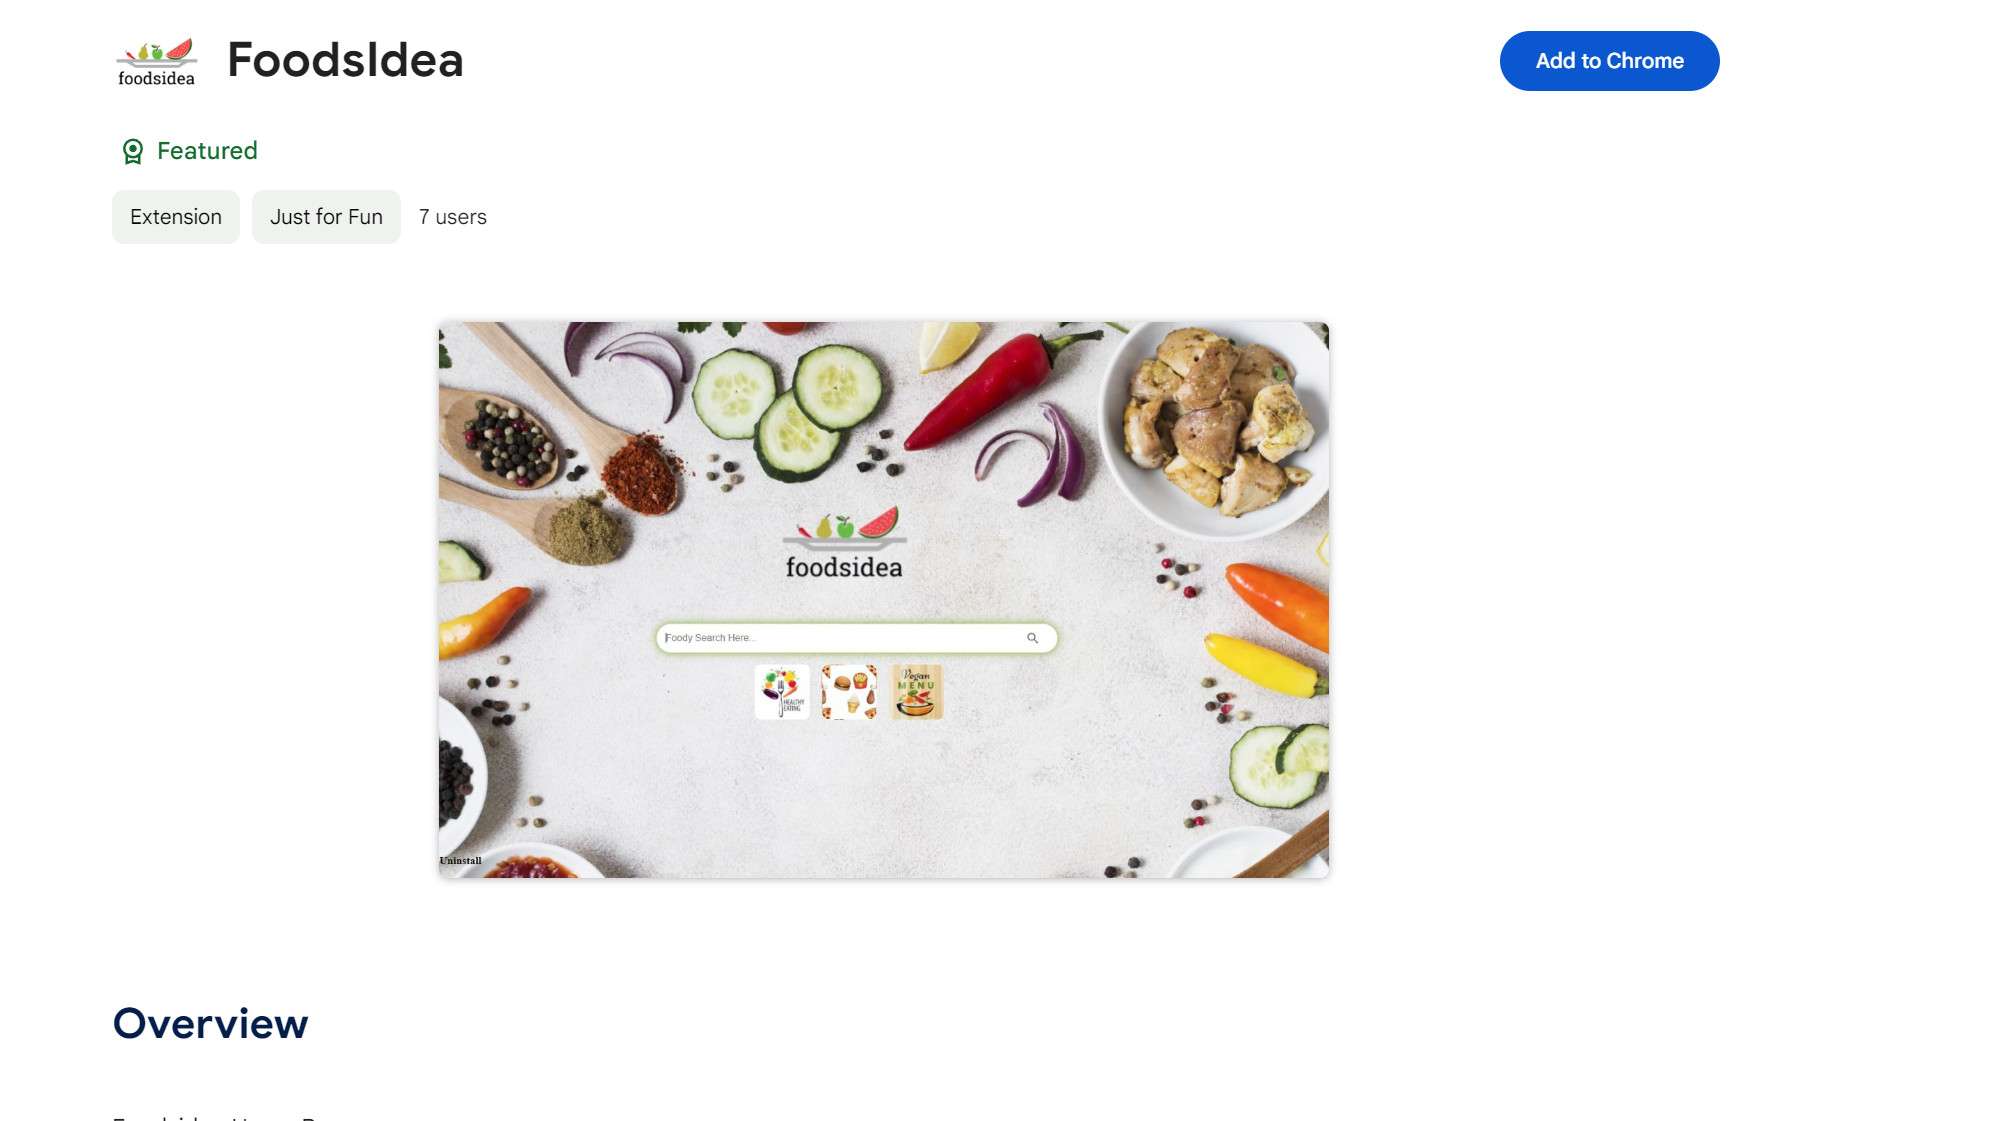Open the Vegan Menu shortcut tile

coord(914,692)
